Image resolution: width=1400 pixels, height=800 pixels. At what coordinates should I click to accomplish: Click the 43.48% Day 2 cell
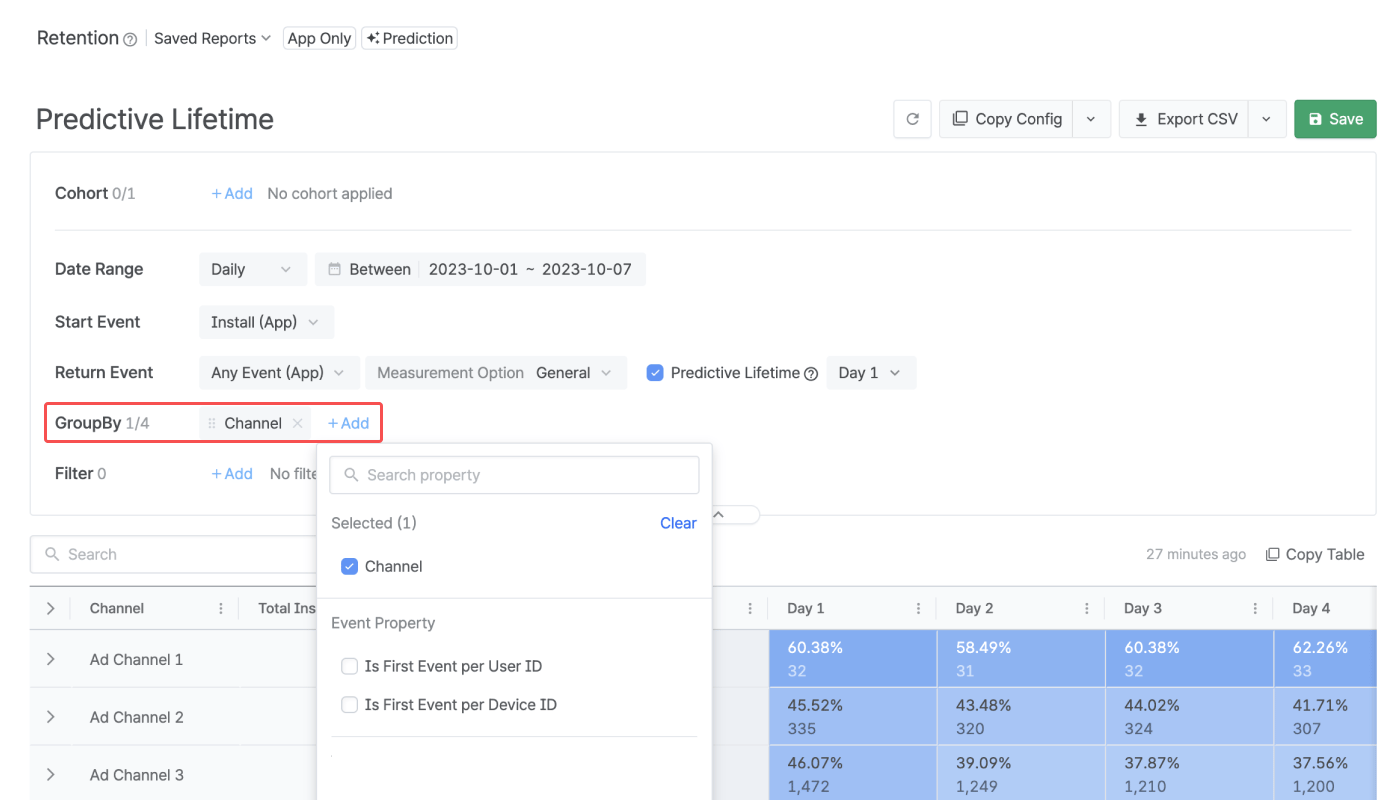pyautogui.click(x=1021, y=717)
